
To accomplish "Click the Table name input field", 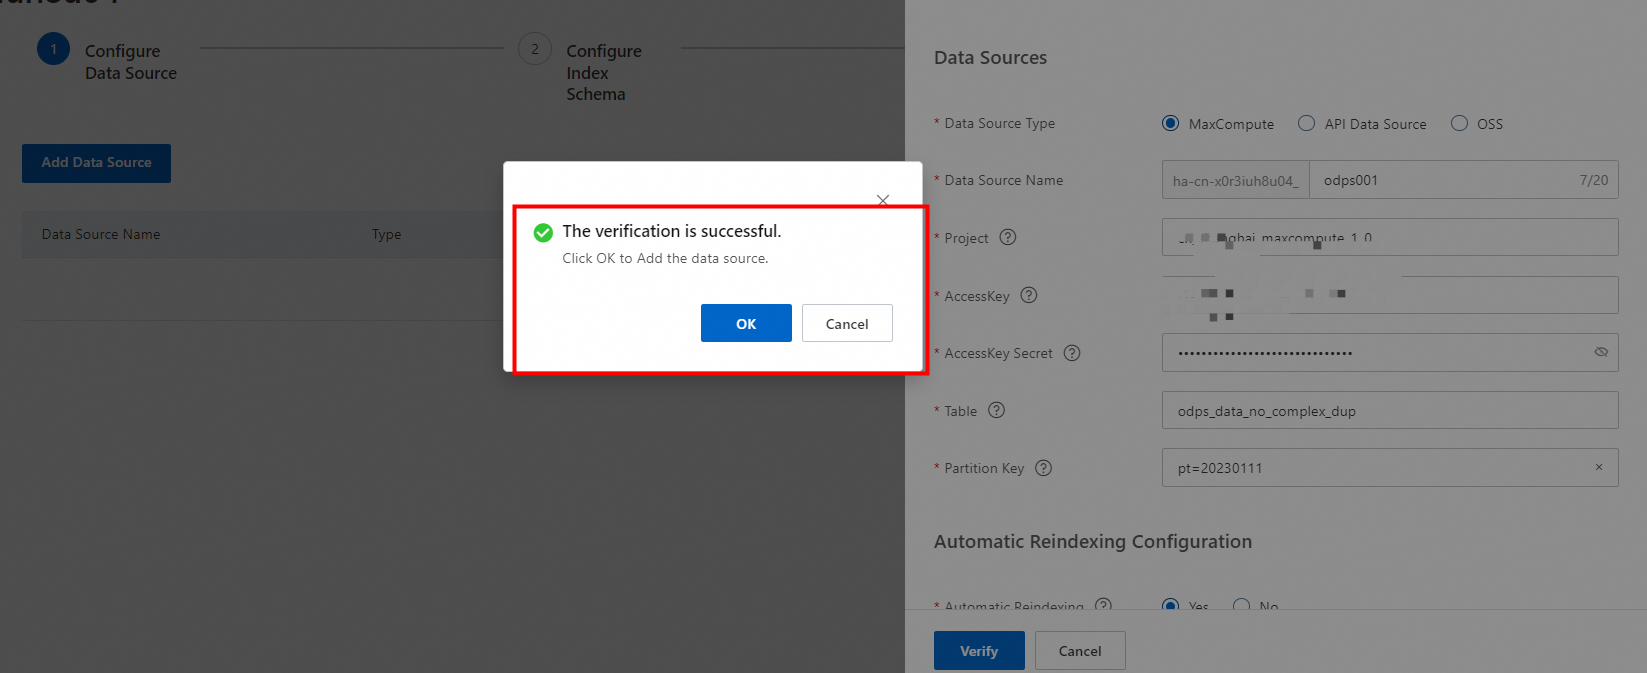I will click(x=1390, y=410).
